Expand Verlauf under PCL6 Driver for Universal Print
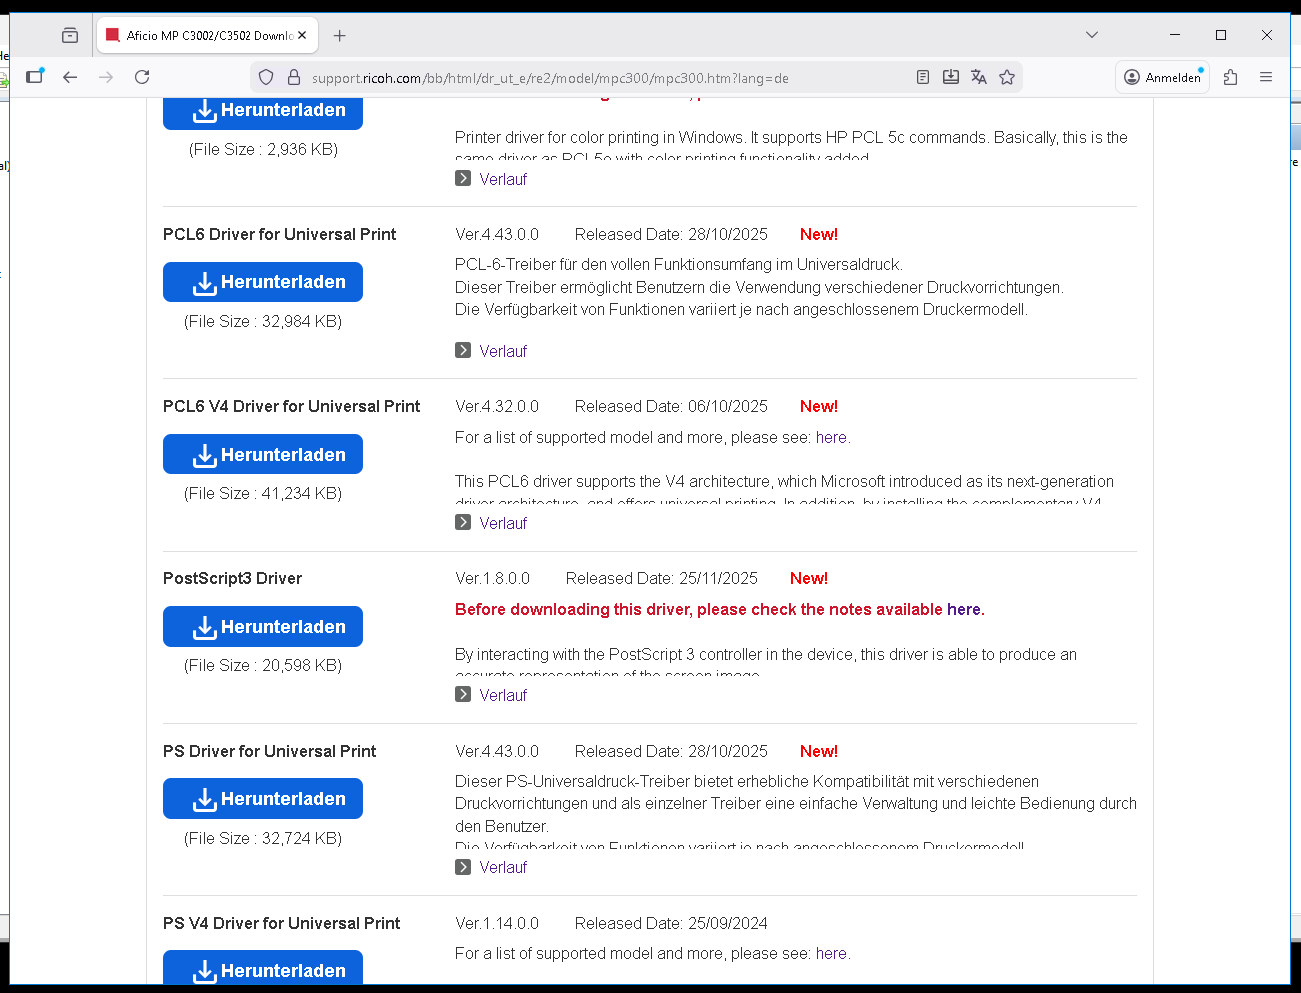The height and width of the screenshot is (993, 1301). 502,351
